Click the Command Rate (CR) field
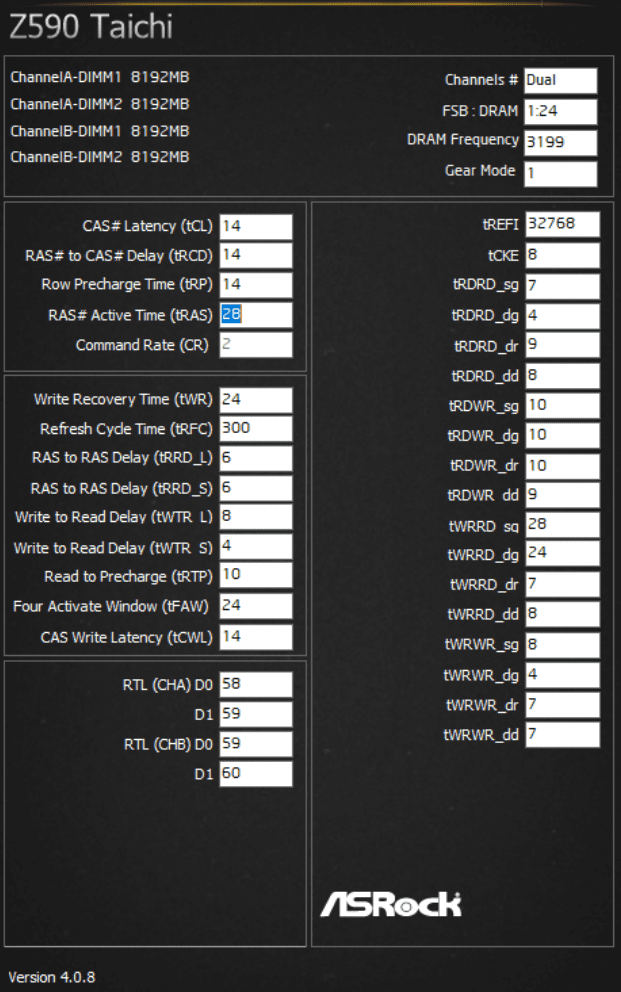The width and height of the screenshot is (621, 992). 256,345
